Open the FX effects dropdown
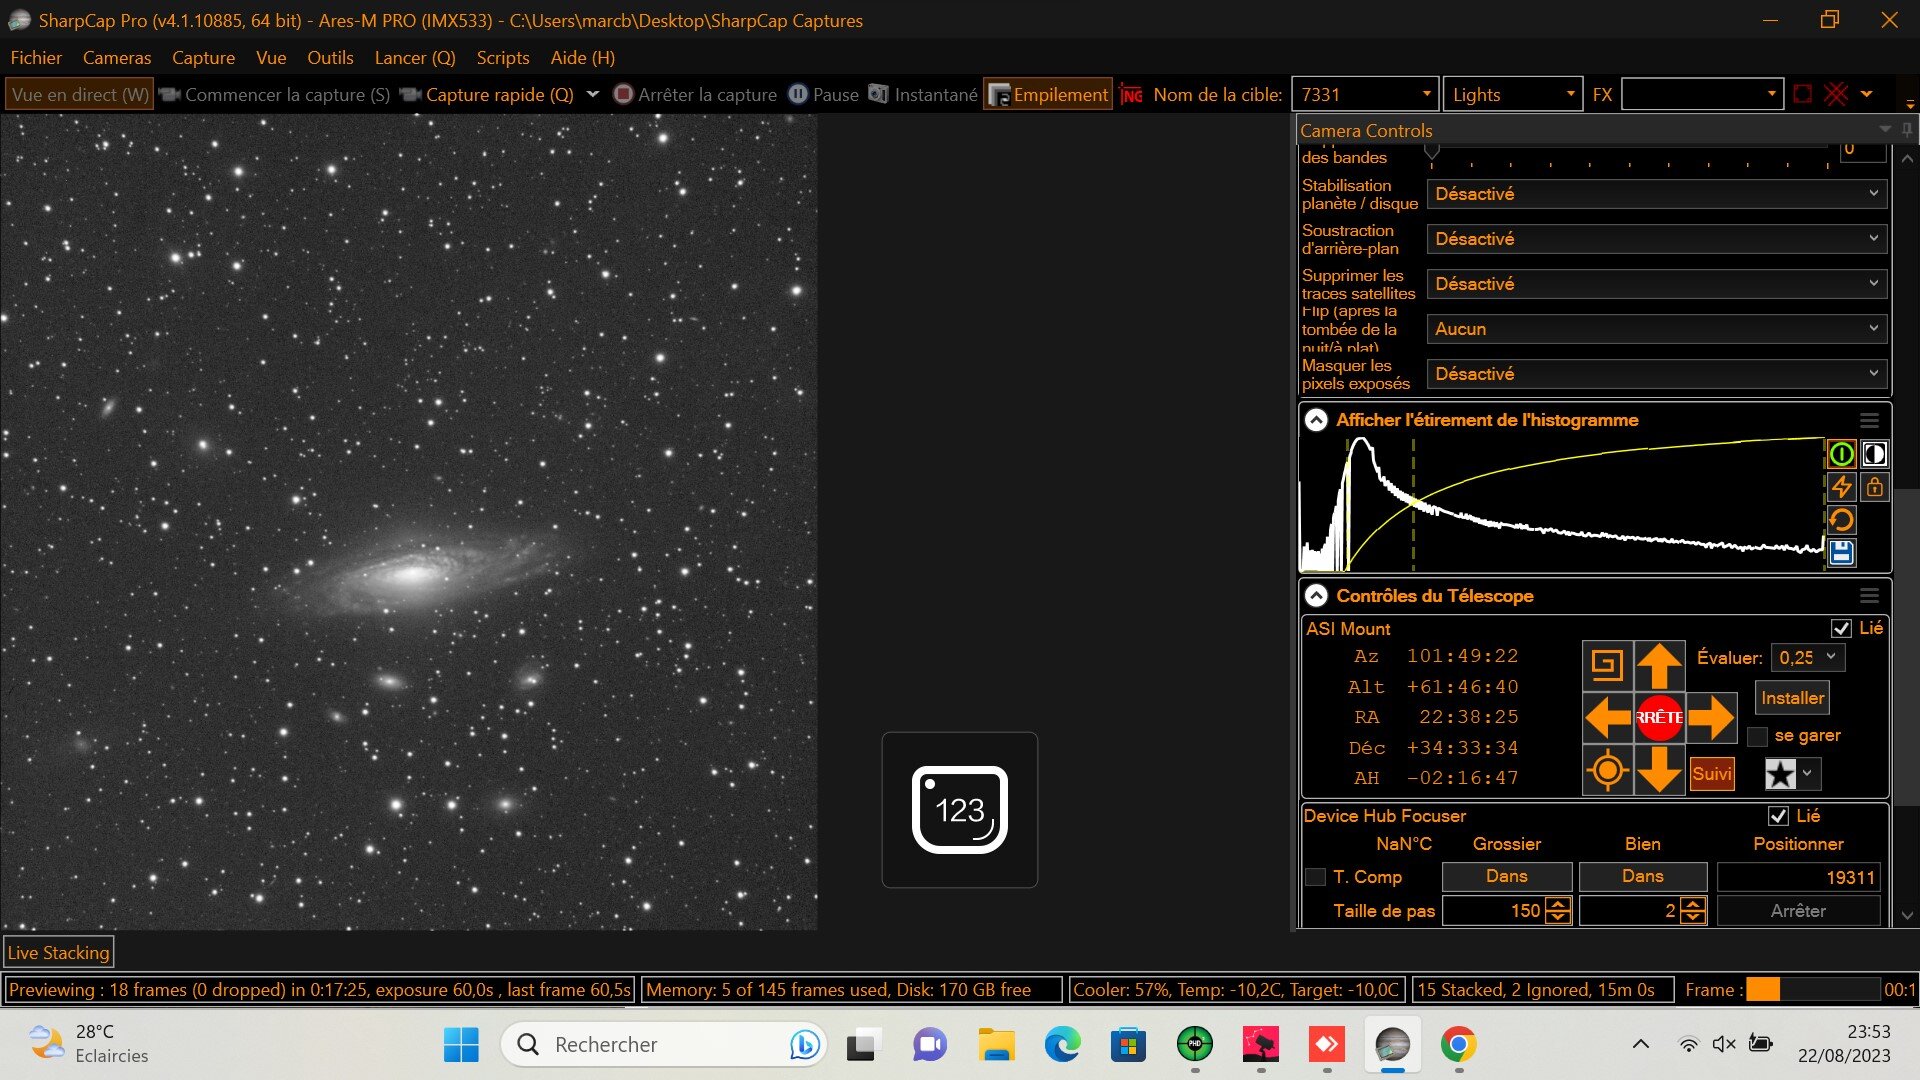The height and width of the screenshot is (1080, 1920). coord(1771,94)
